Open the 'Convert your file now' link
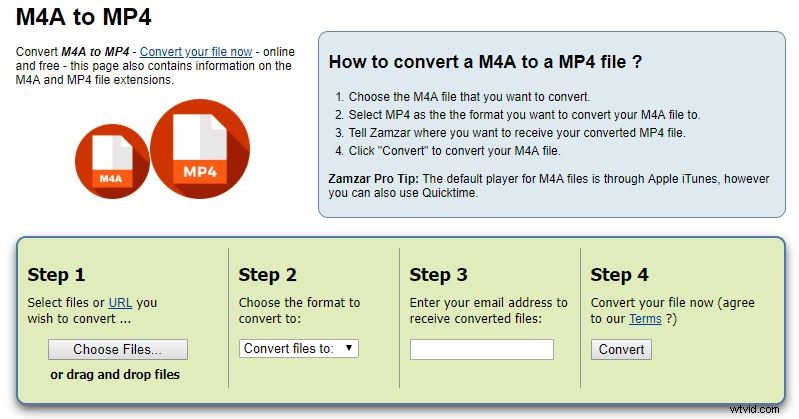 [x=196, y=51]
